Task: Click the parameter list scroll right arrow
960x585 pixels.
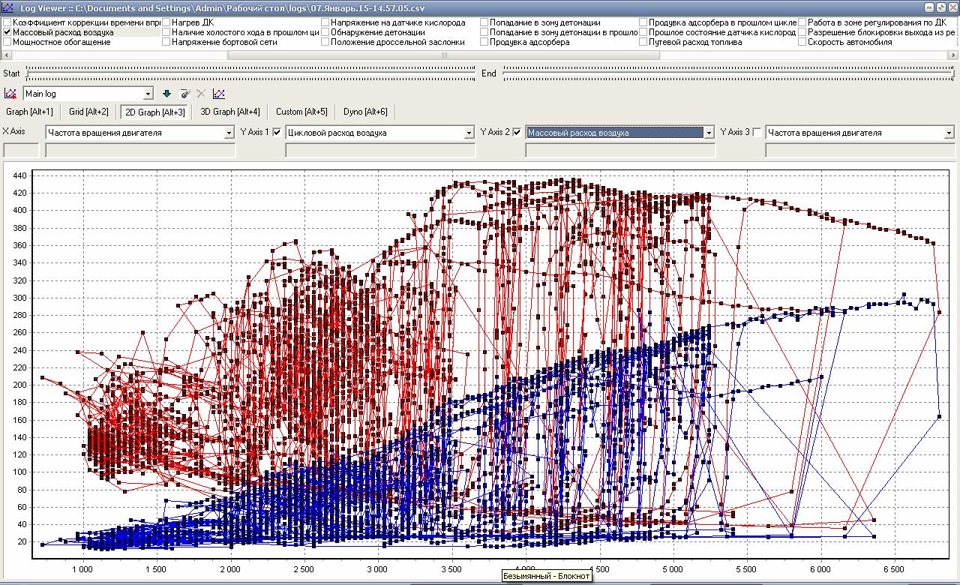Action: pos(953,55)
